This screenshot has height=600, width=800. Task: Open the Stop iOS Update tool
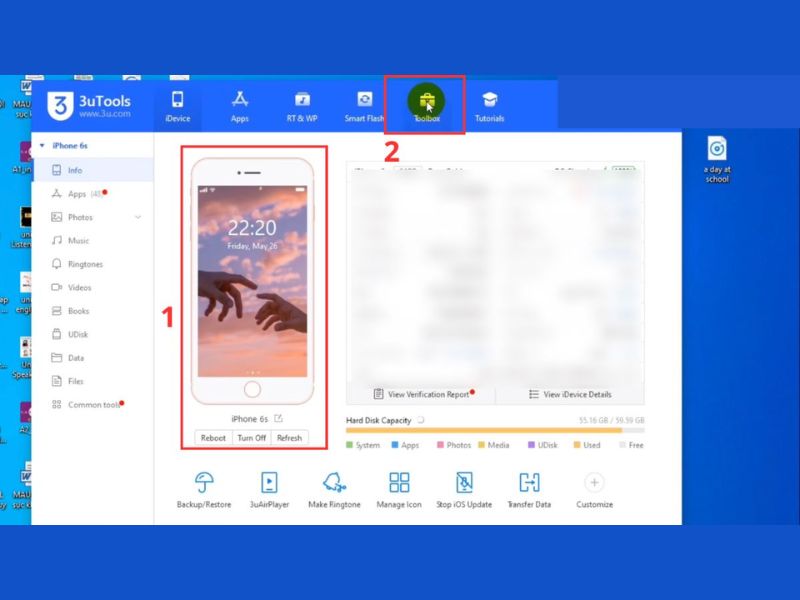tap(464, 489)
